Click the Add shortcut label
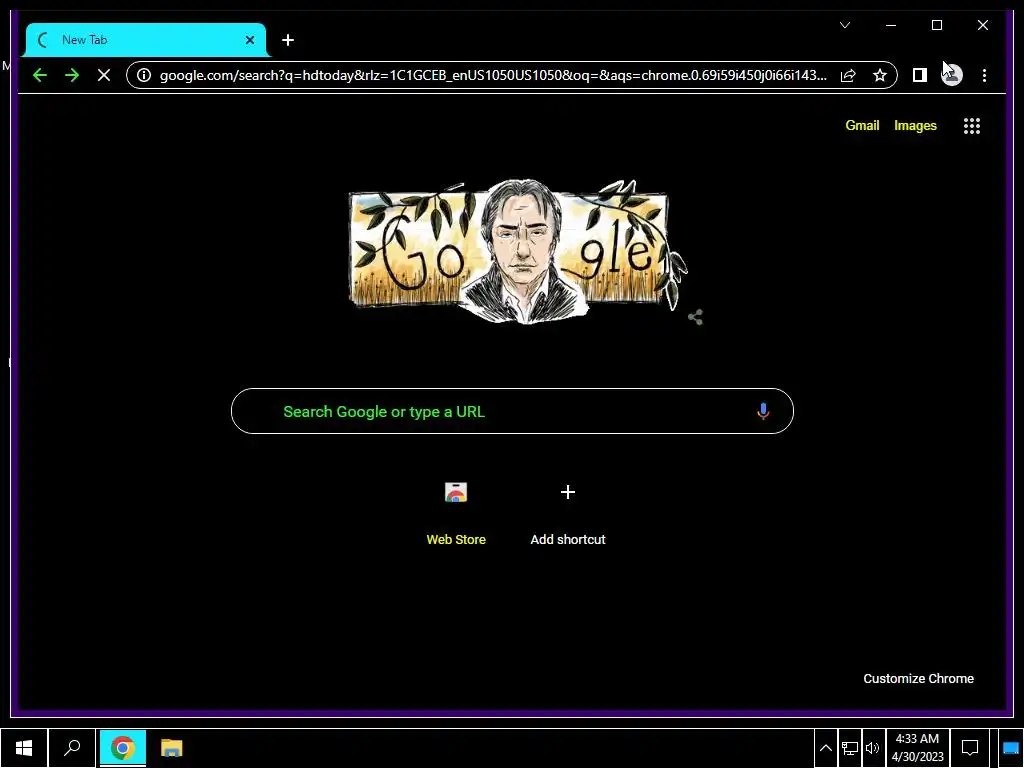1024x768 pixels. click(x=568, y=539)
